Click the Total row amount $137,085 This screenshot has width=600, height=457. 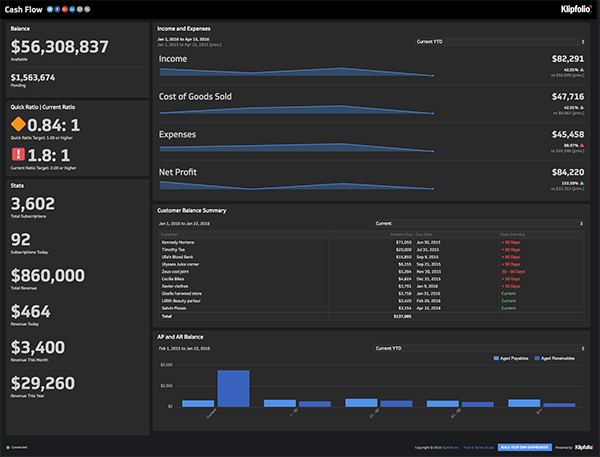[x=403, y=317]
